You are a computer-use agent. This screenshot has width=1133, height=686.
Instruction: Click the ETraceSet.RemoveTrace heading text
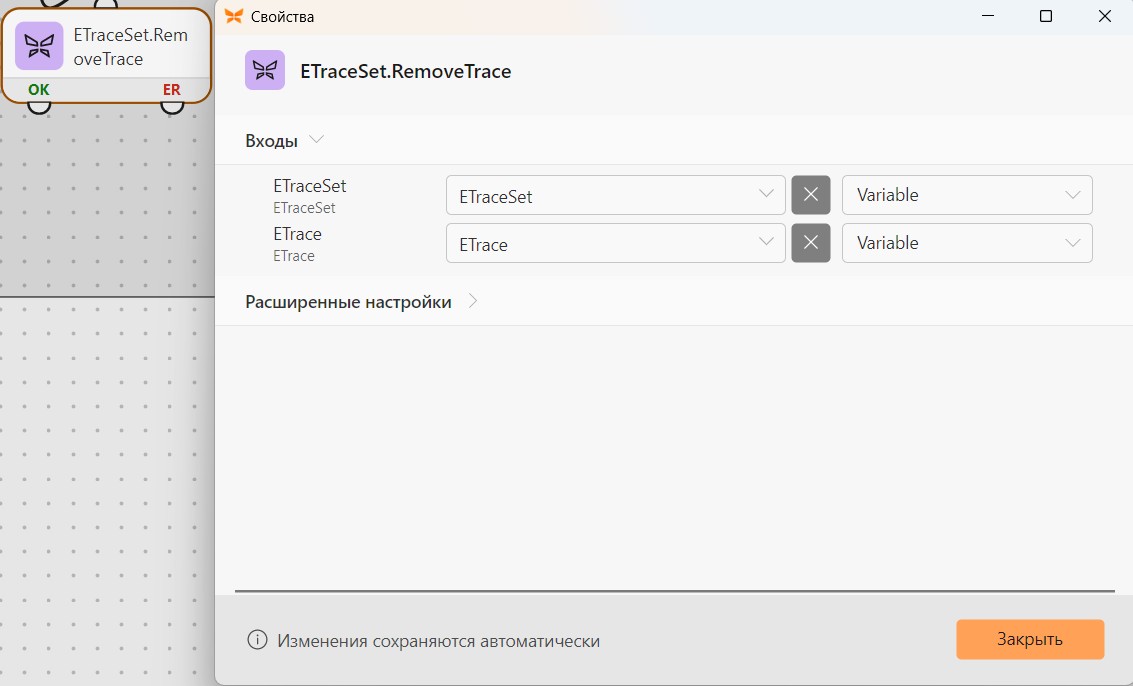(x=405, y=71)
